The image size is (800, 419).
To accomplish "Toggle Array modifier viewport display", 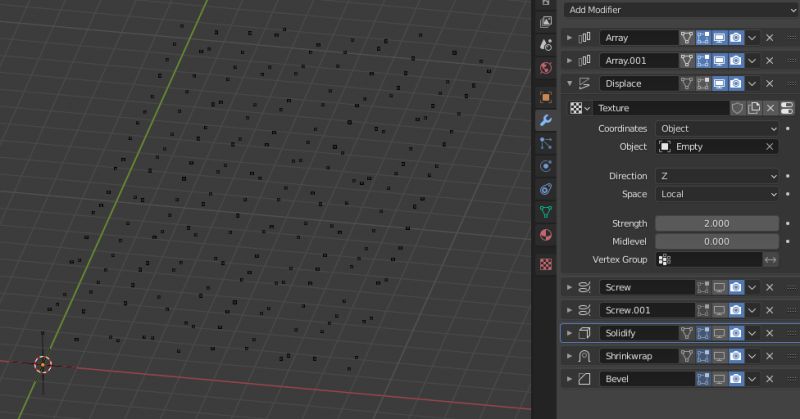I will [719, 38].
